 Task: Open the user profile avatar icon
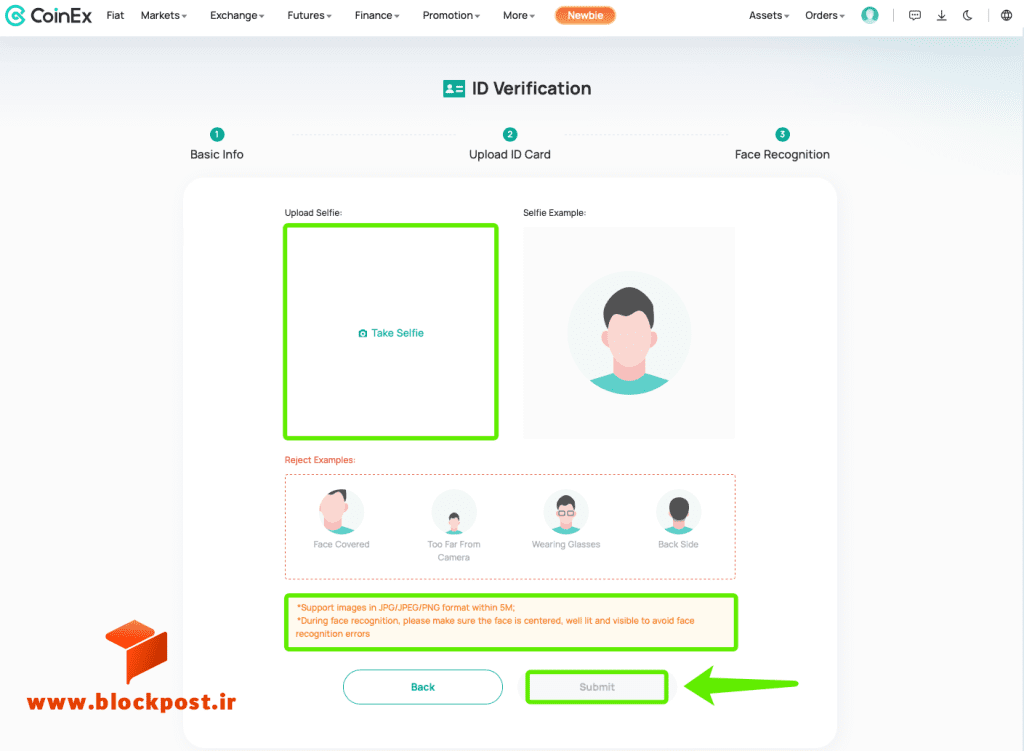869,15
